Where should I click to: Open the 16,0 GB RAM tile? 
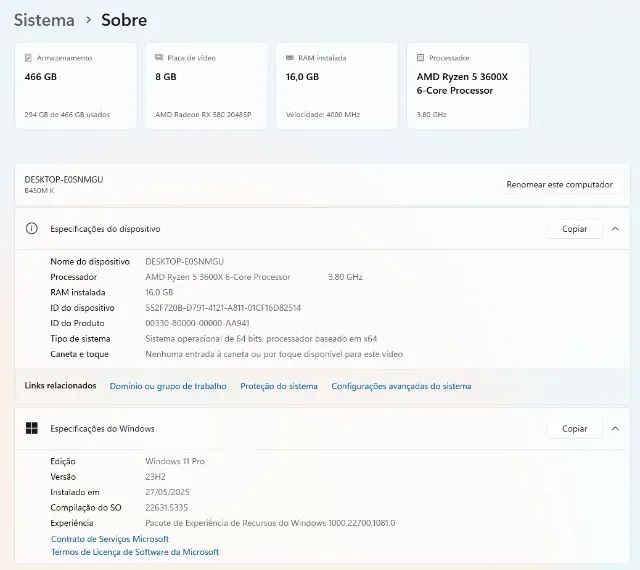point(337,86)
